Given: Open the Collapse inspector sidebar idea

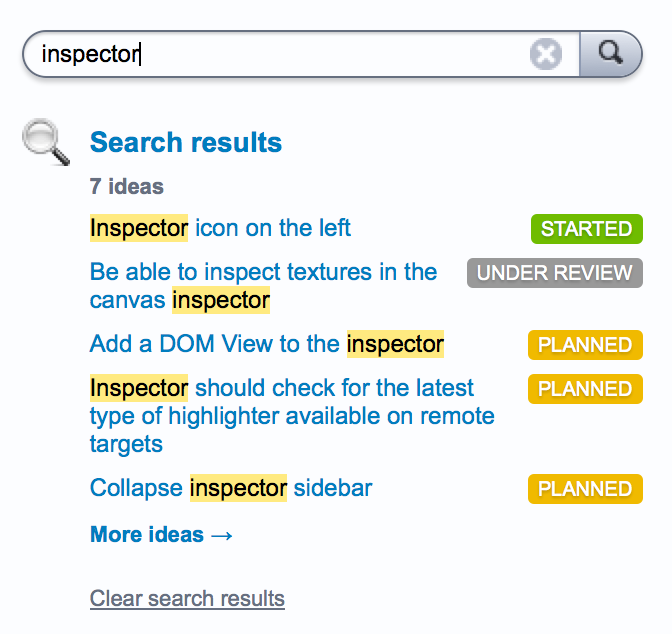Looking at the screenshot, I should (231, 488).
